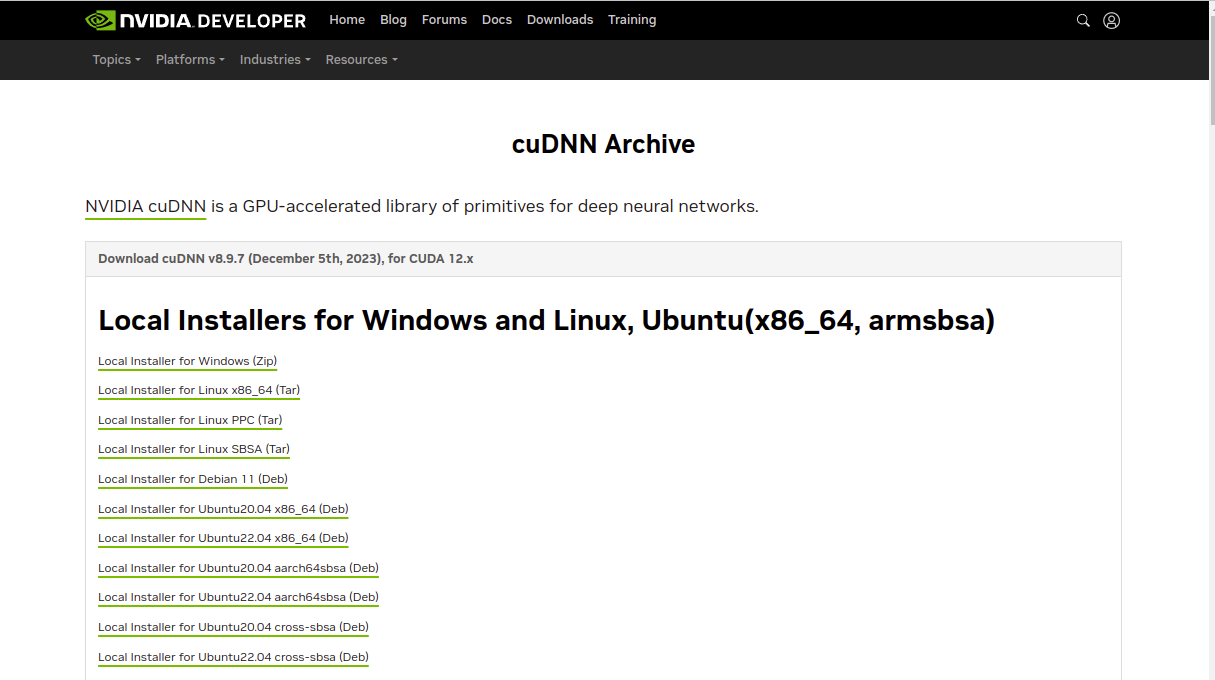Download Ubuntu22.04 x86_64 (Deb) installer
The image size is (1215, 680).
click(223, 538)
